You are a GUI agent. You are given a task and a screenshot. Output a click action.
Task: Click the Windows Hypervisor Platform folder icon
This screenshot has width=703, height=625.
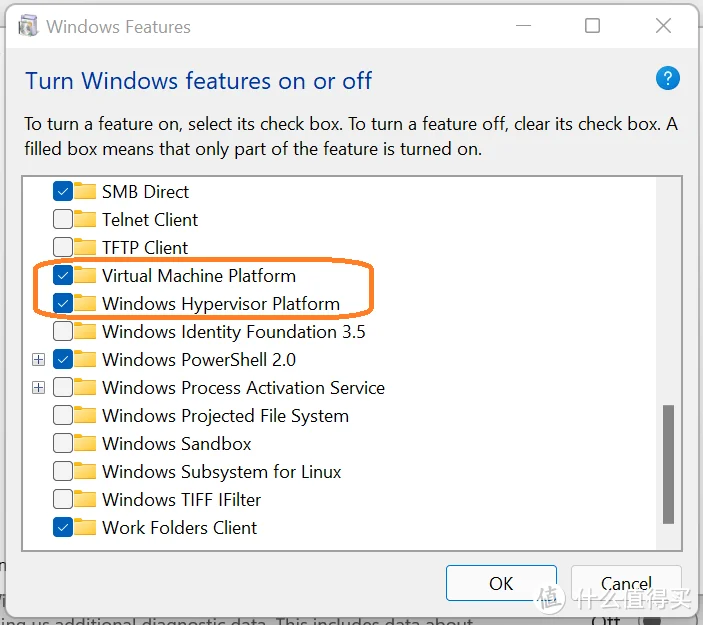pyautogui.click(x=85, y=303)
